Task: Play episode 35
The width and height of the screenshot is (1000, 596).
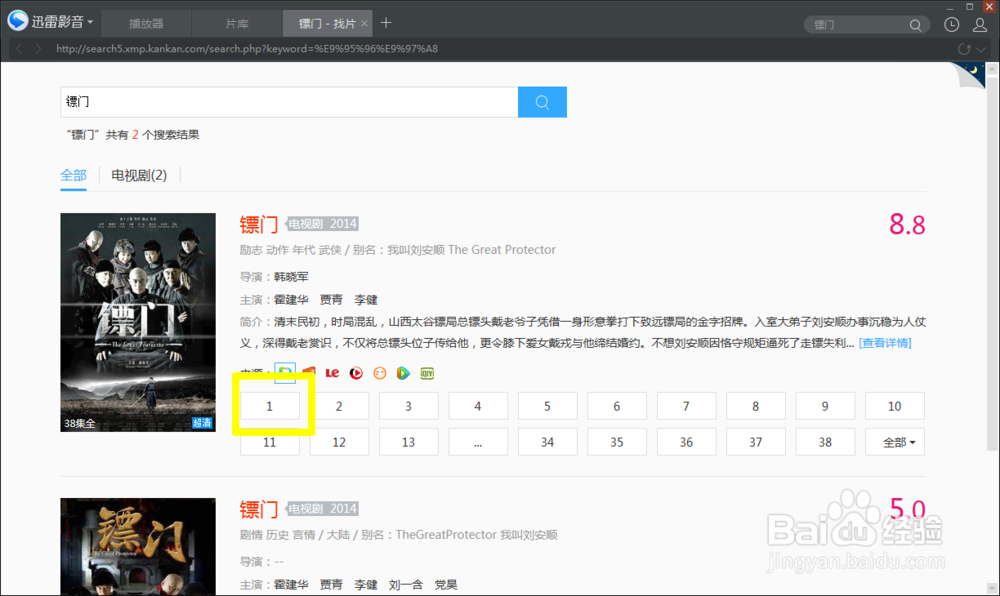Action: pos(617,442)
